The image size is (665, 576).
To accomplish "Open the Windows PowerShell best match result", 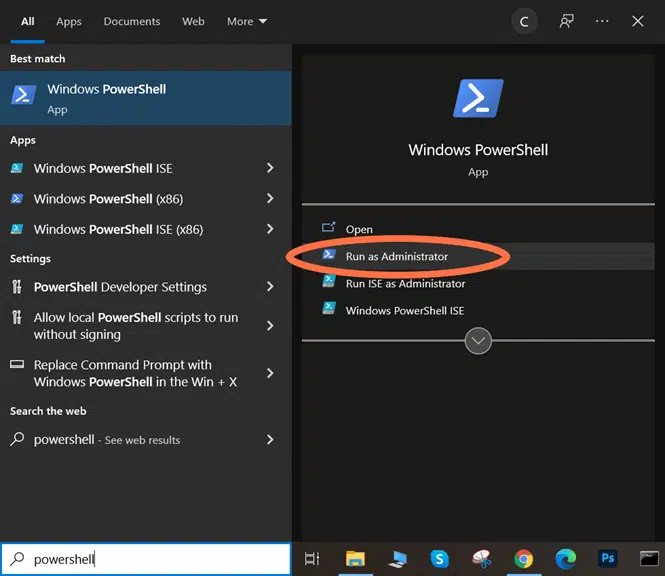I will tap(145, 98).
